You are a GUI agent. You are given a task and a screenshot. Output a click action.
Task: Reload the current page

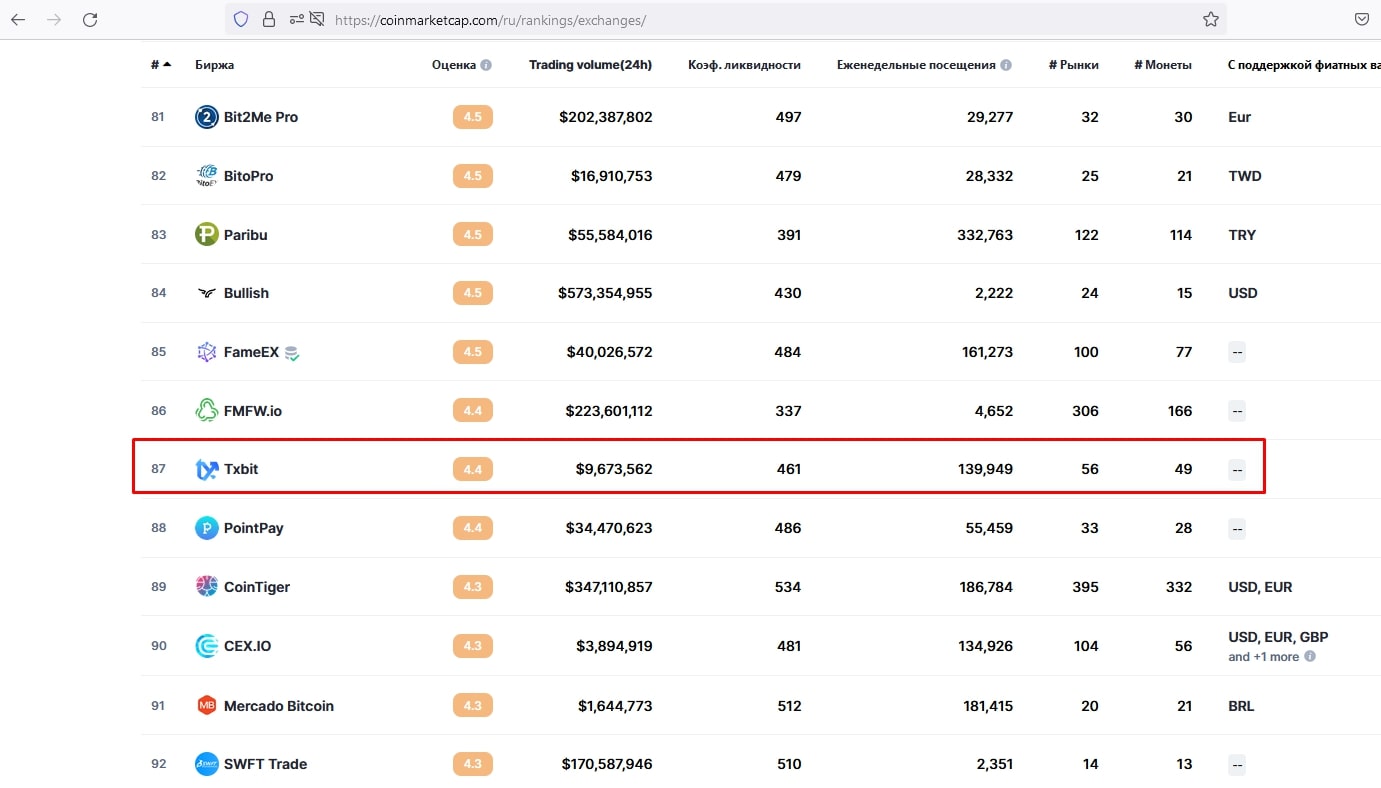(x=90, y=19)
